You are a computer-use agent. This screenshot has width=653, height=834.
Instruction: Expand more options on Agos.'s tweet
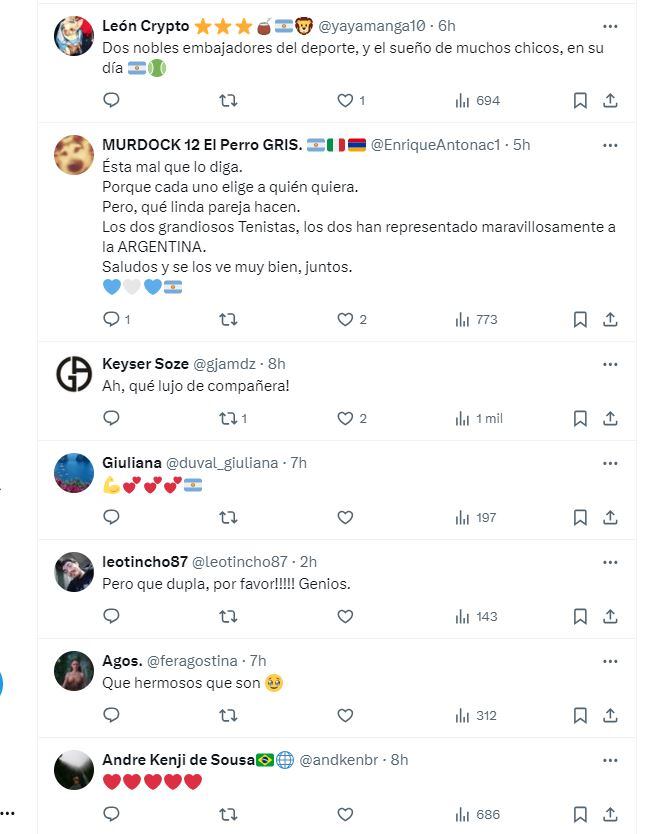(610, 661)
